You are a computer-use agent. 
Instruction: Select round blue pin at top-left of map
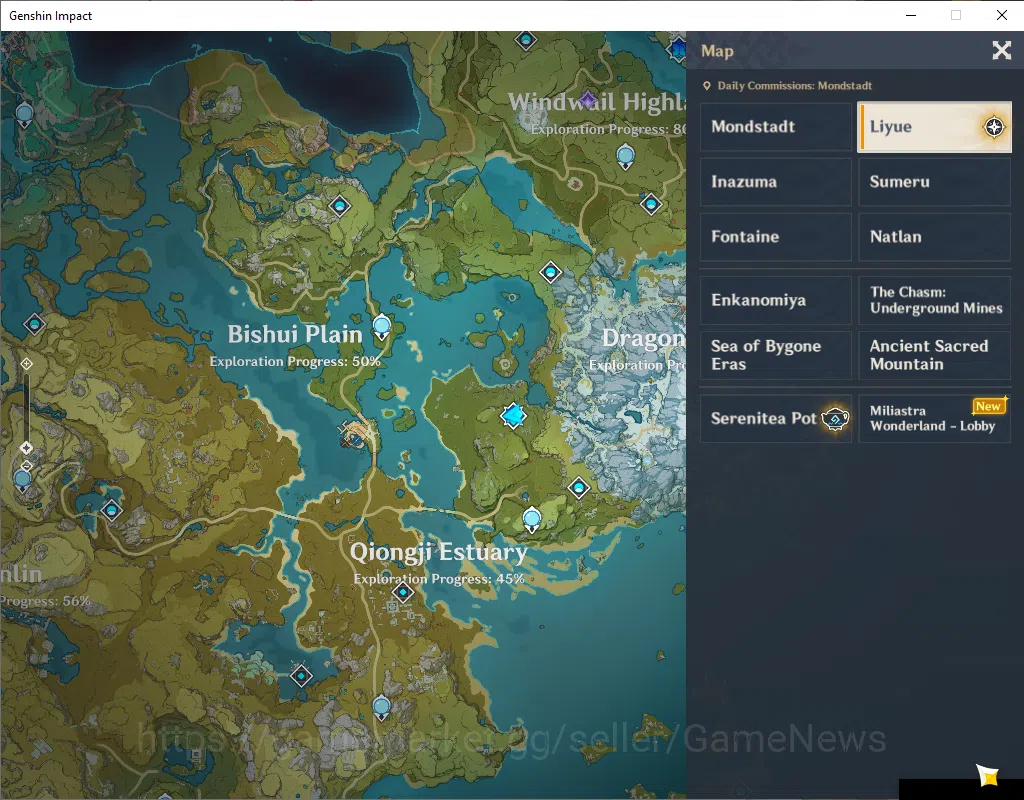tap(25, 116)
